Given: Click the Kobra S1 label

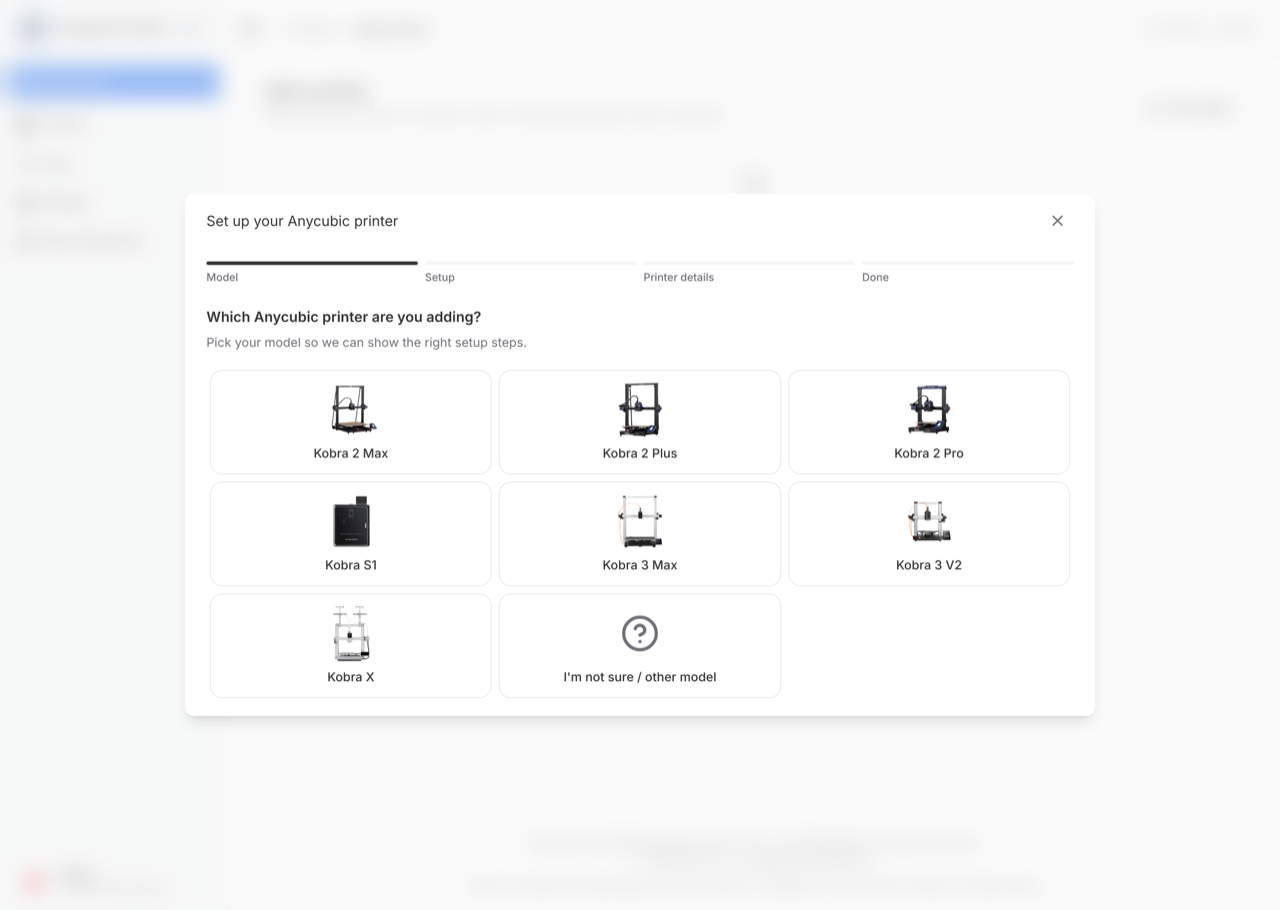Looking at the screenshot, I should 351,565.
